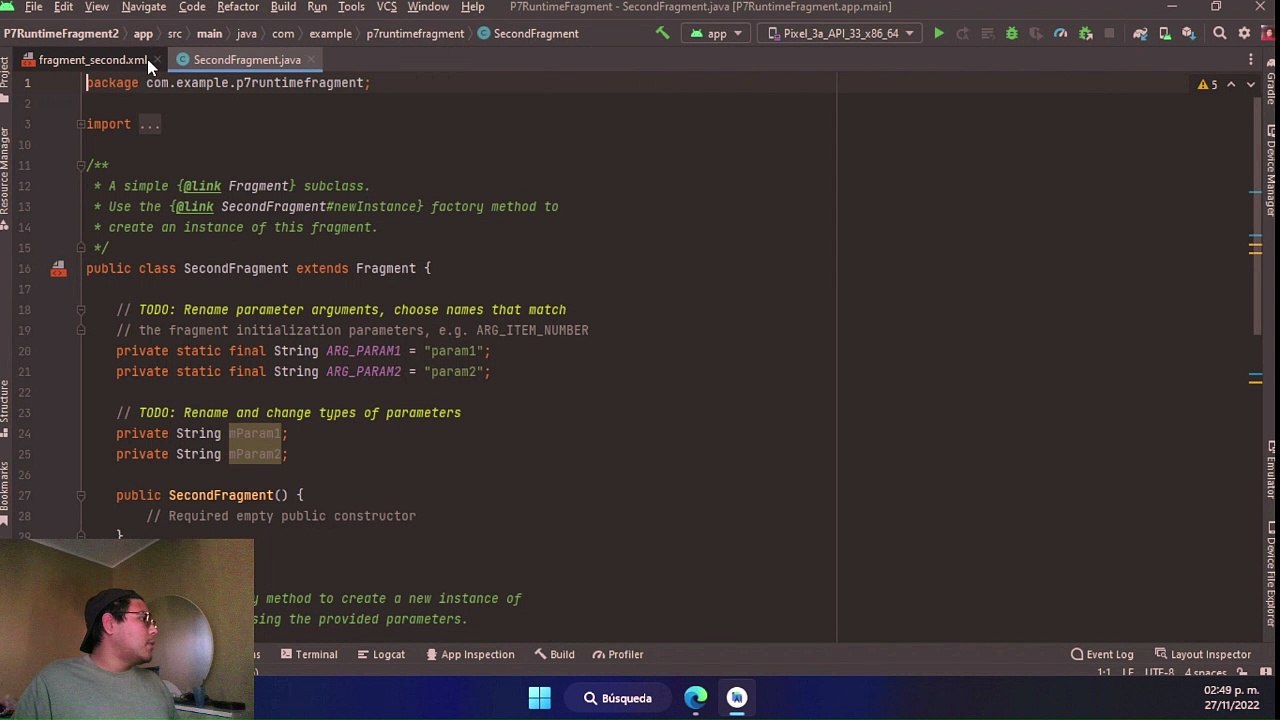Open IDE settings gear icon
The width and height of the screenshot is (1280, 720).
1244,34
